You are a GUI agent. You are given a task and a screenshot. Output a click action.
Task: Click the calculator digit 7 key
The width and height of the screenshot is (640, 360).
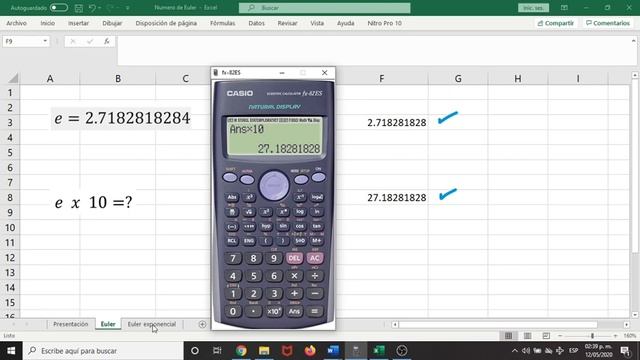233,258
